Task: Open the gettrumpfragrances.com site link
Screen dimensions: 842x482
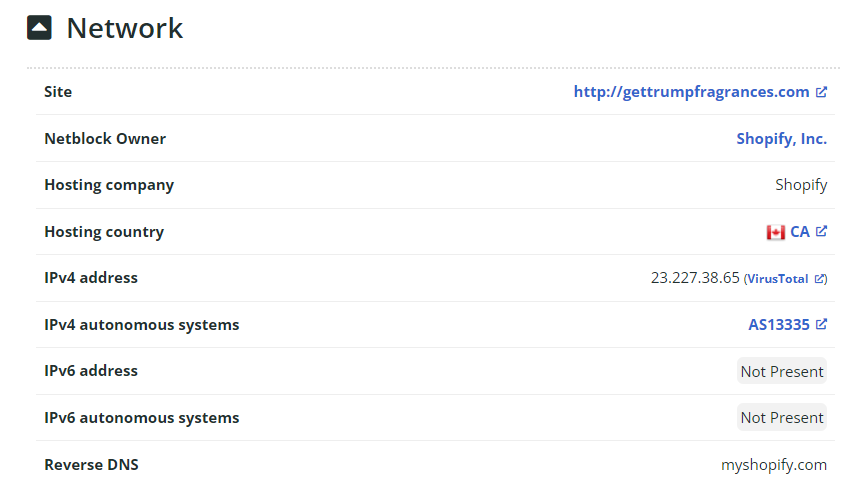Action: (x=691, y=92)
